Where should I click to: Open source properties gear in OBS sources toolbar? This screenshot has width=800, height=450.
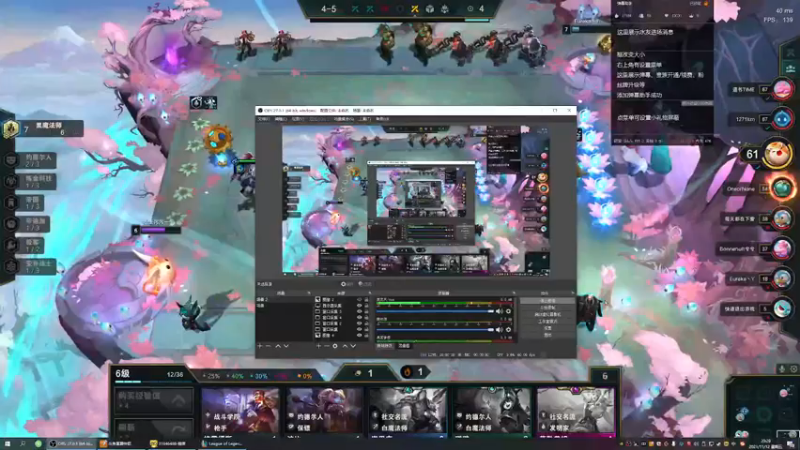[335, 346]
